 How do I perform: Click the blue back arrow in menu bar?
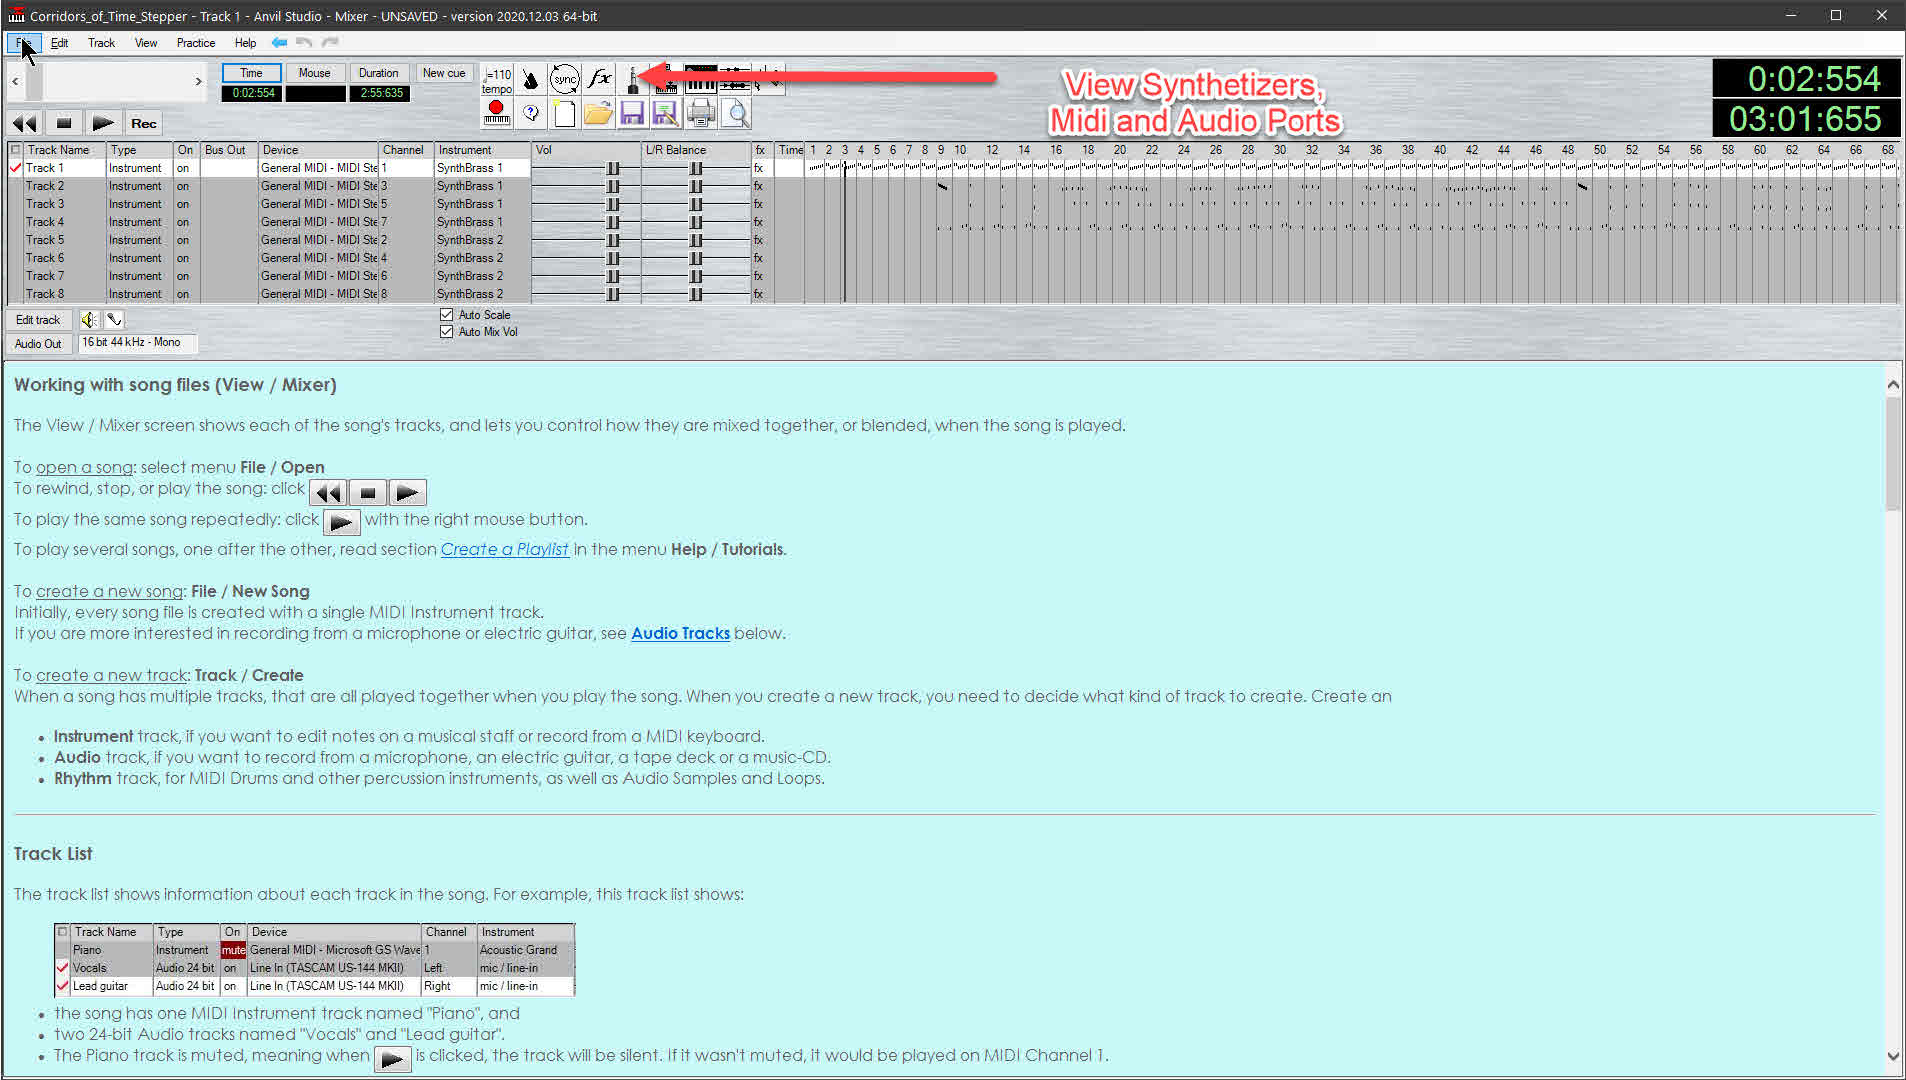pyautogui.click(x=280, y=42)
